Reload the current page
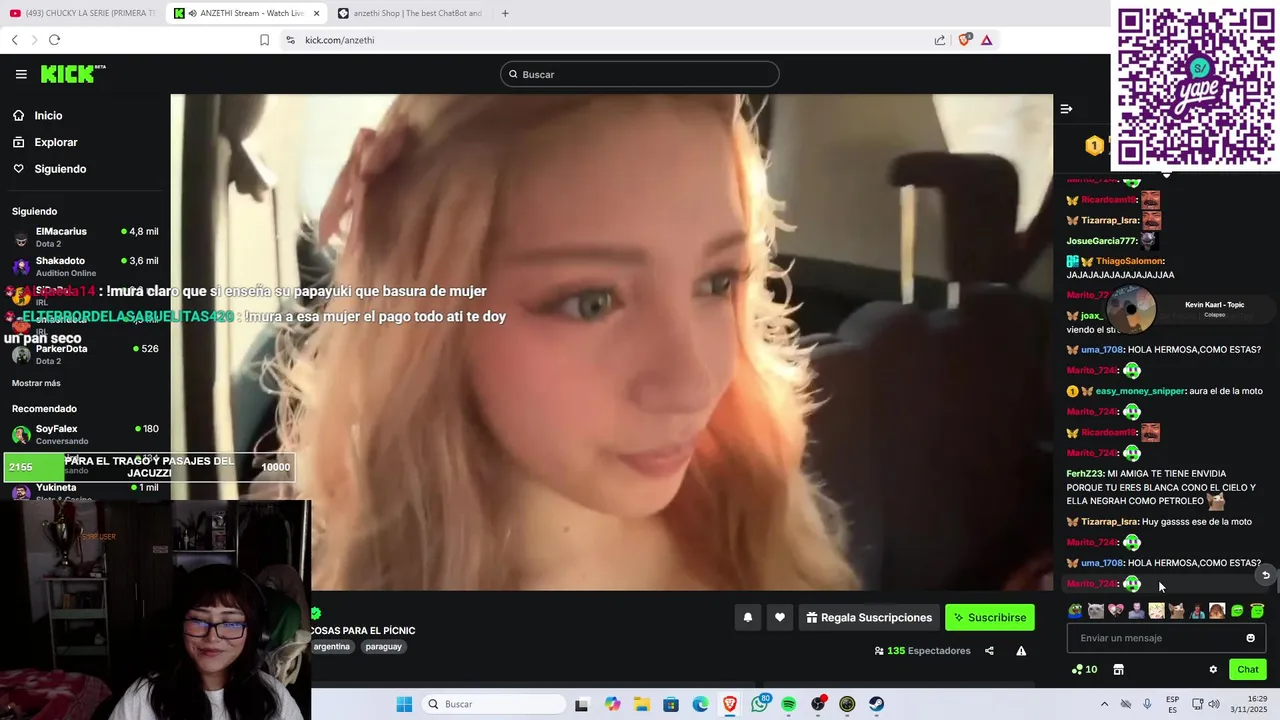The width and height of the screenshot is (1280, 720). click(x=54, y=40)
